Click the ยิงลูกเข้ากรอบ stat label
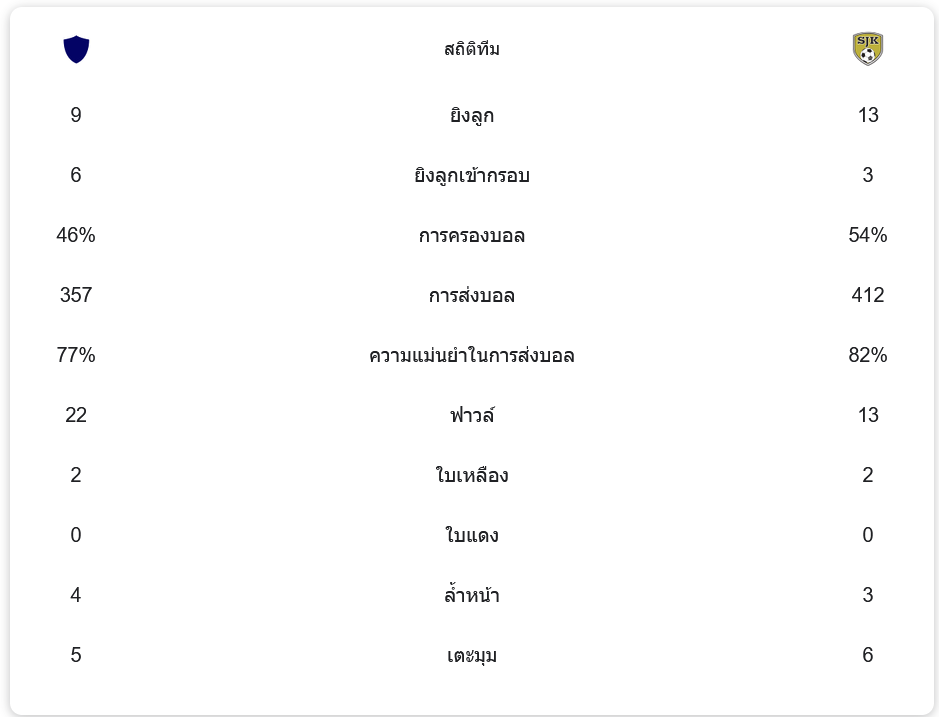The height and width of the screenshot is (717, 939). 472,176
